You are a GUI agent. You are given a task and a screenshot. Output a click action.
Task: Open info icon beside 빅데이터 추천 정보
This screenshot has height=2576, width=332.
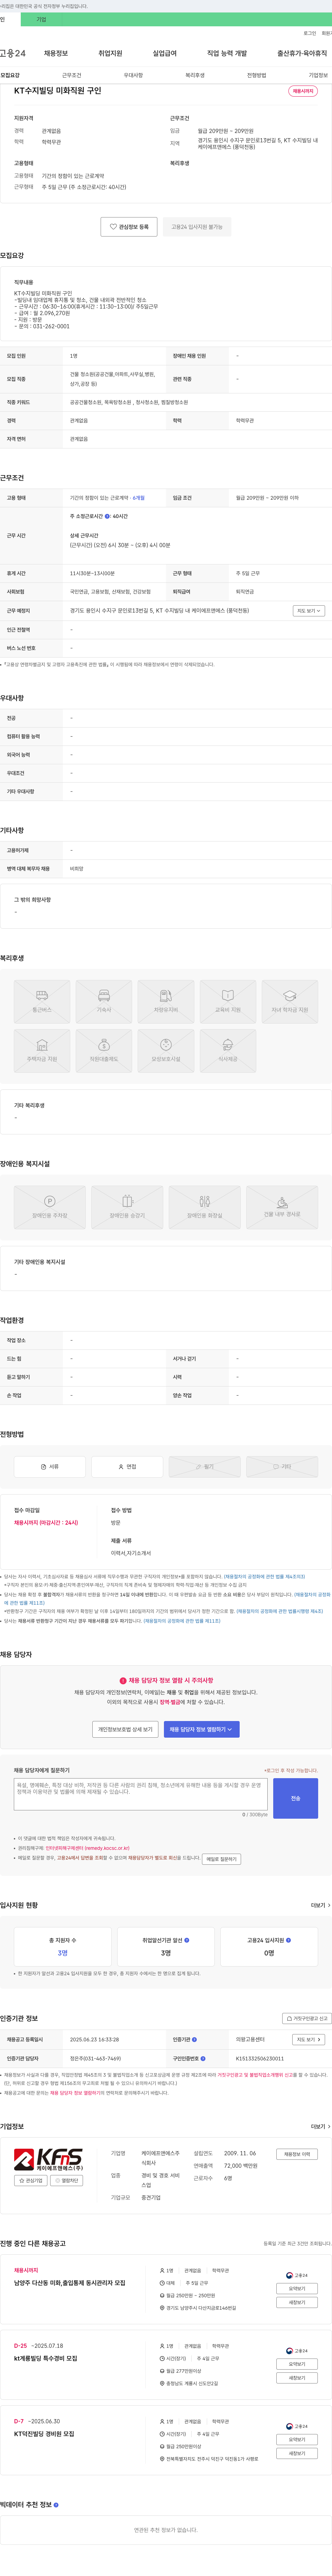click(56, 2505)
